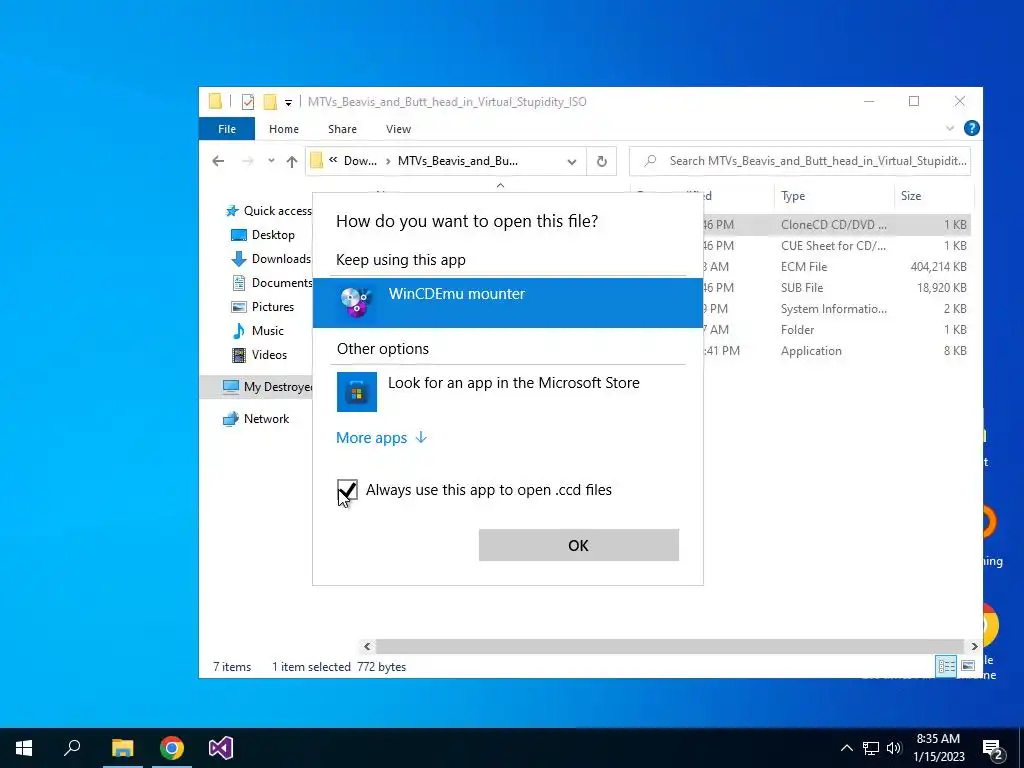Screen dimensions: 1024x768
Task: Click the Microsoft Store app icon
Action: [357, 392]
